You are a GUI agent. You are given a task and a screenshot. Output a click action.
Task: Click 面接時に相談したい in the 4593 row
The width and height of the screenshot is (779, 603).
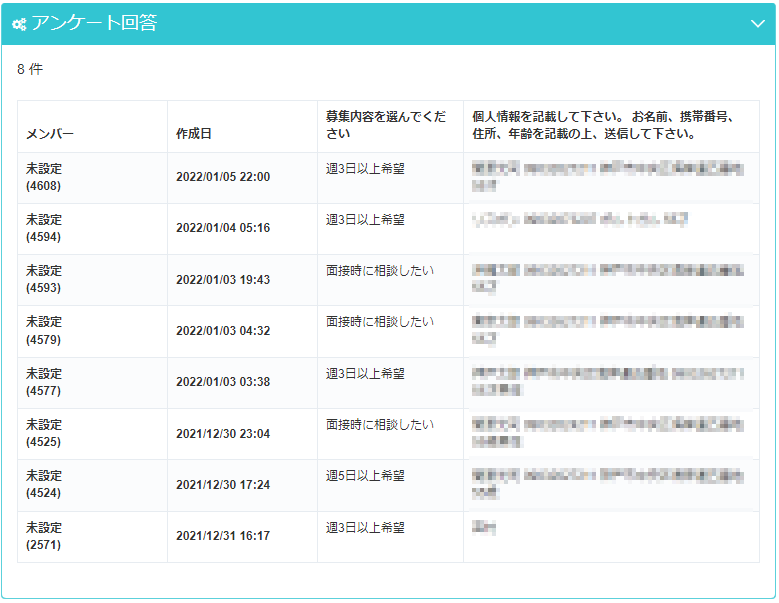(380, 271)
